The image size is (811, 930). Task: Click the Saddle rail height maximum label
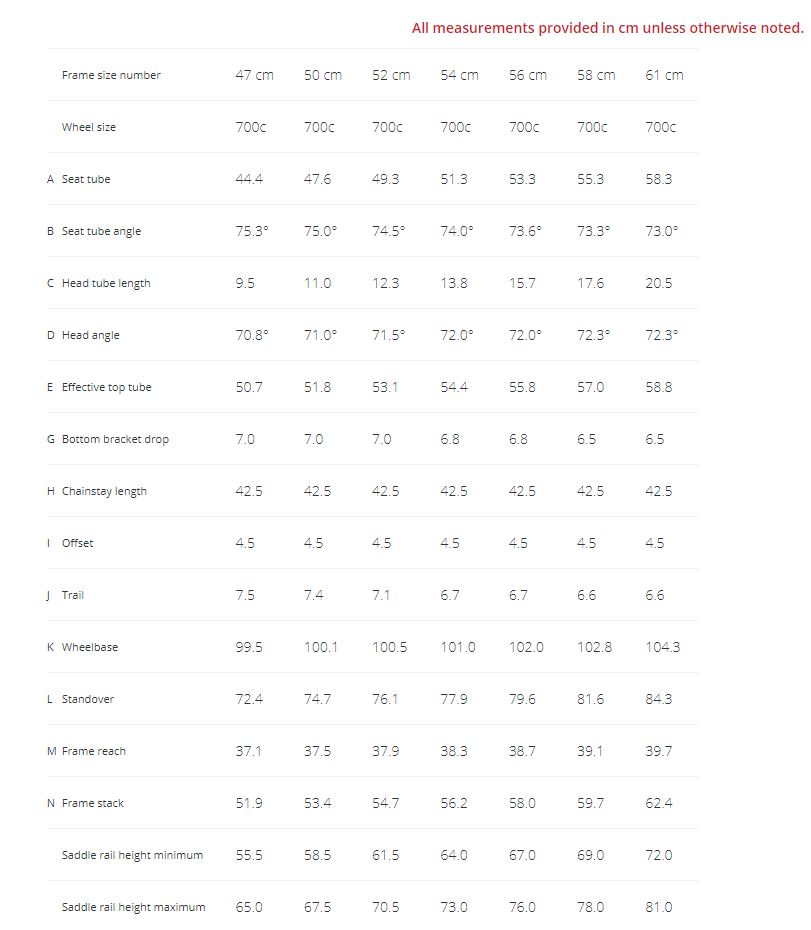pyautogui.click(x=133, y=907)
